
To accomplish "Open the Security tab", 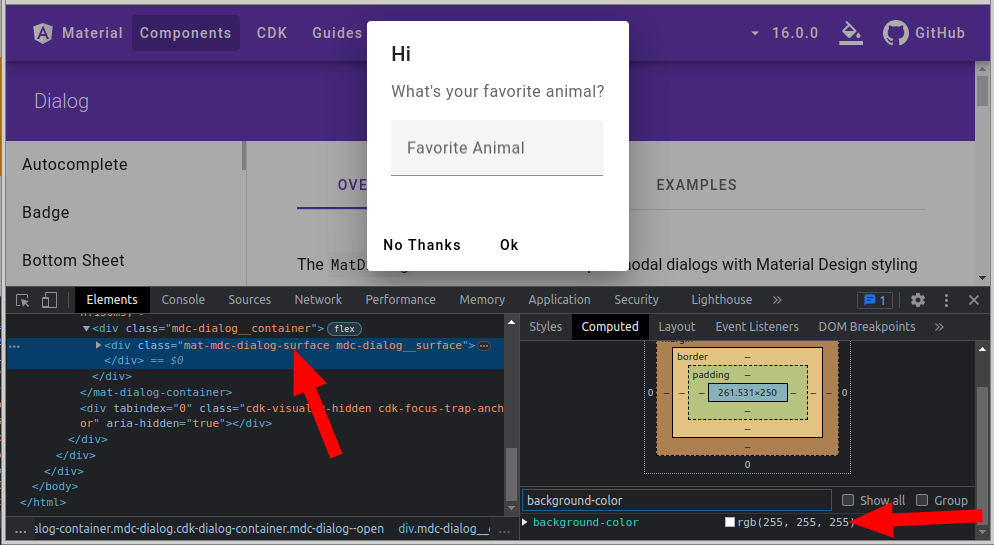I will [x=636, y=300].
